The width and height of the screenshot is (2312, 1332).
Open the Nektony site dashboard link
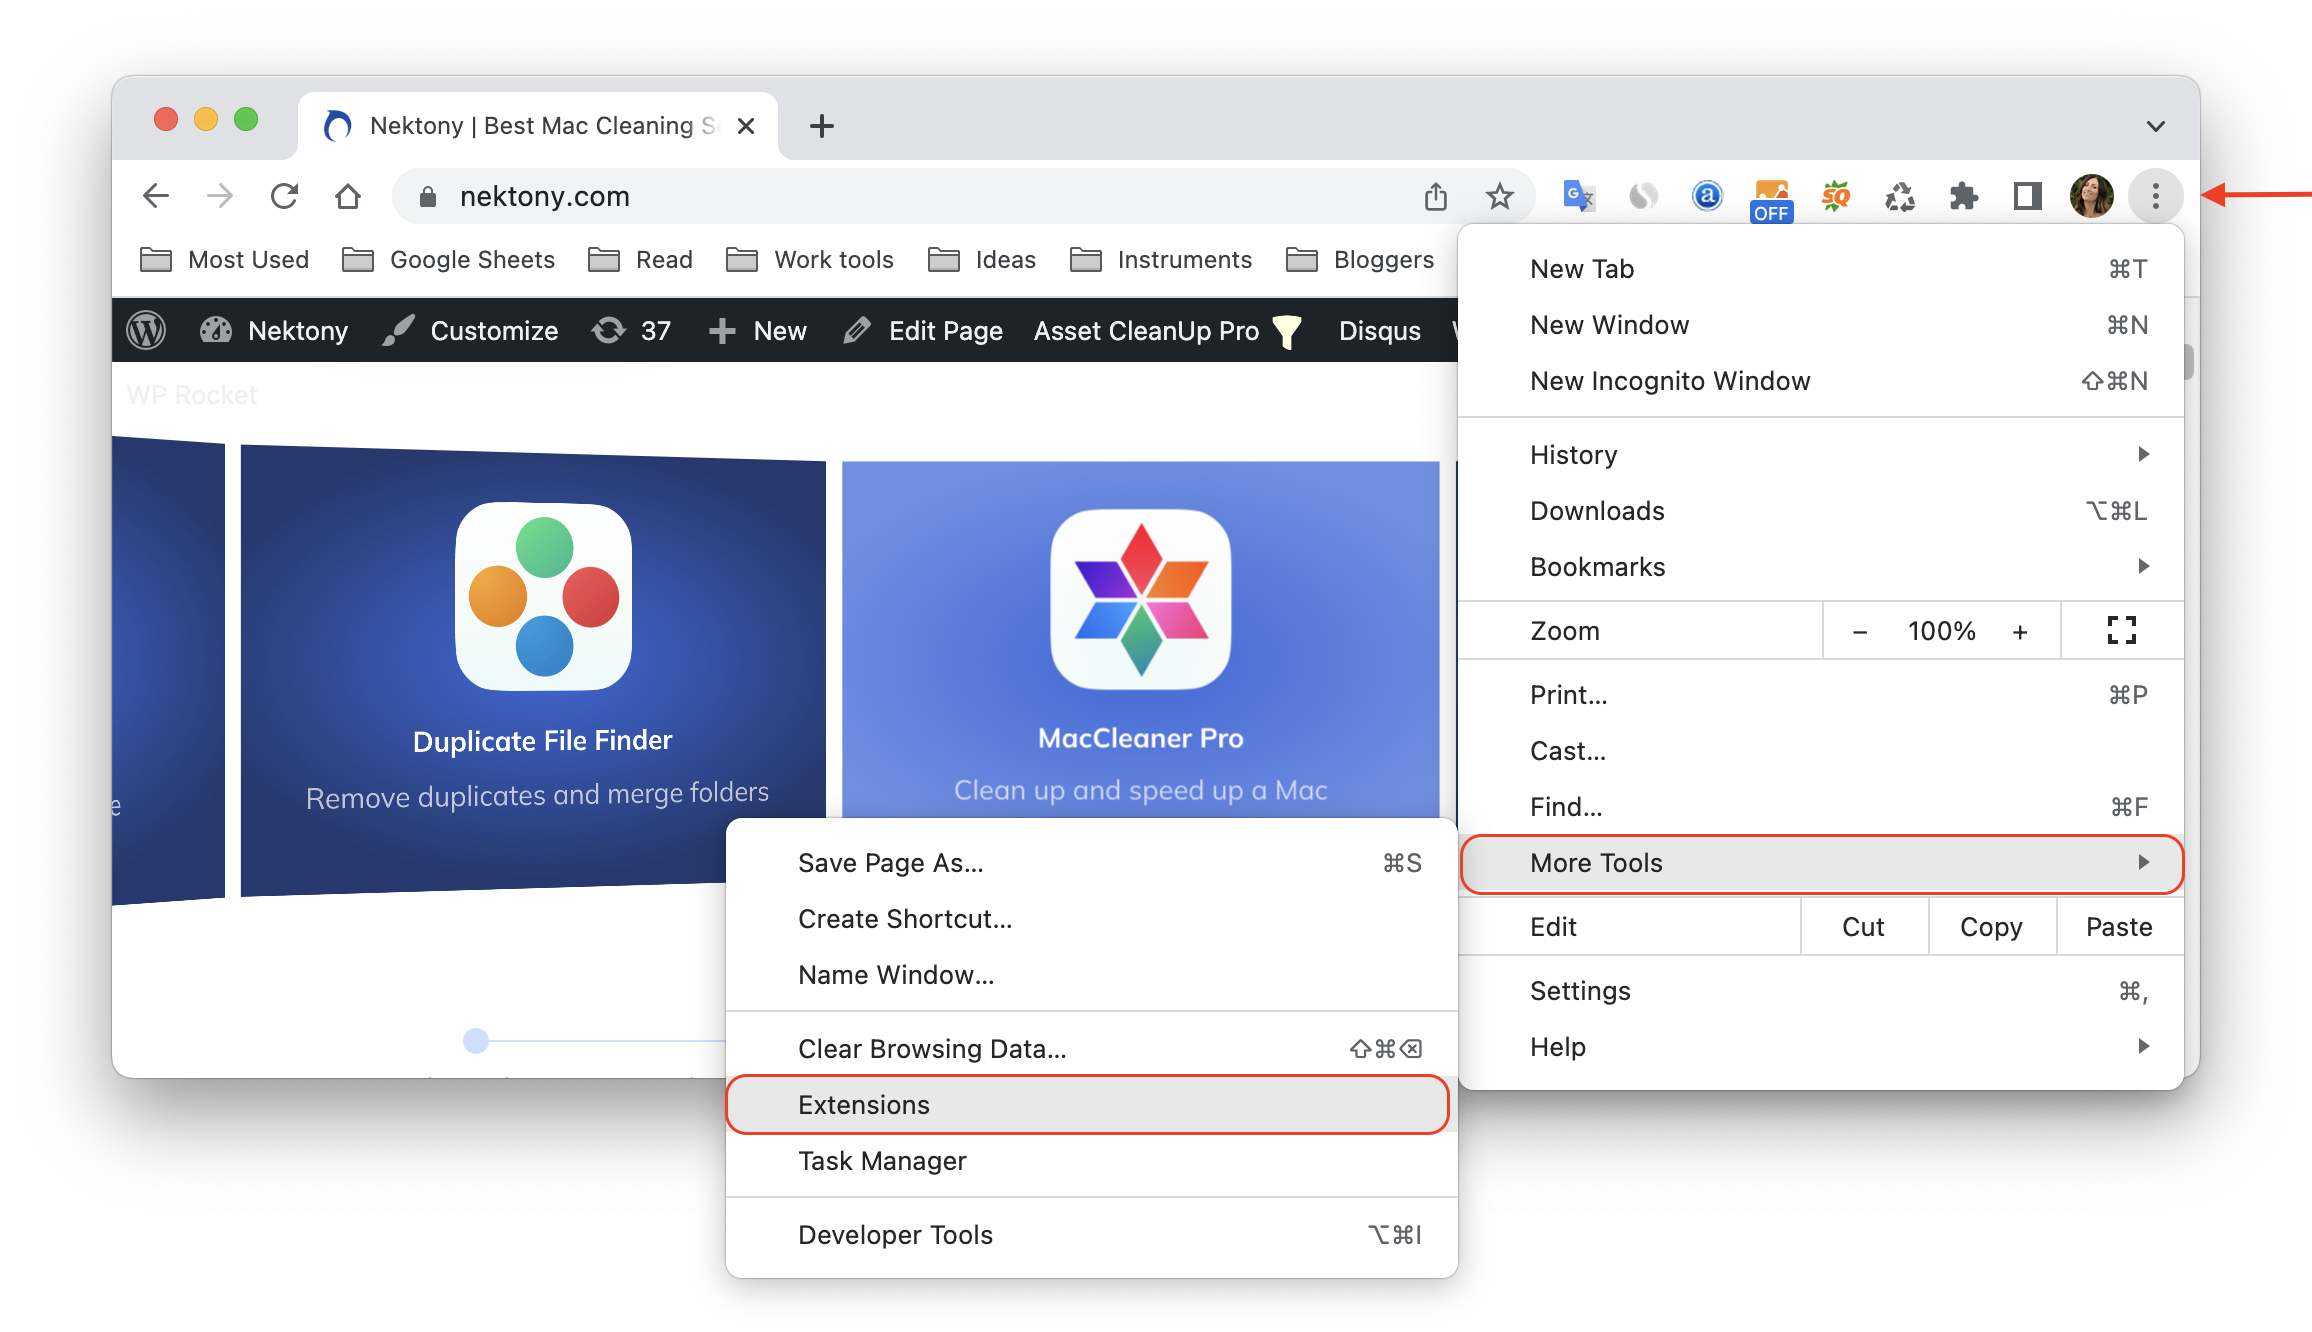(x=274, y=331)
